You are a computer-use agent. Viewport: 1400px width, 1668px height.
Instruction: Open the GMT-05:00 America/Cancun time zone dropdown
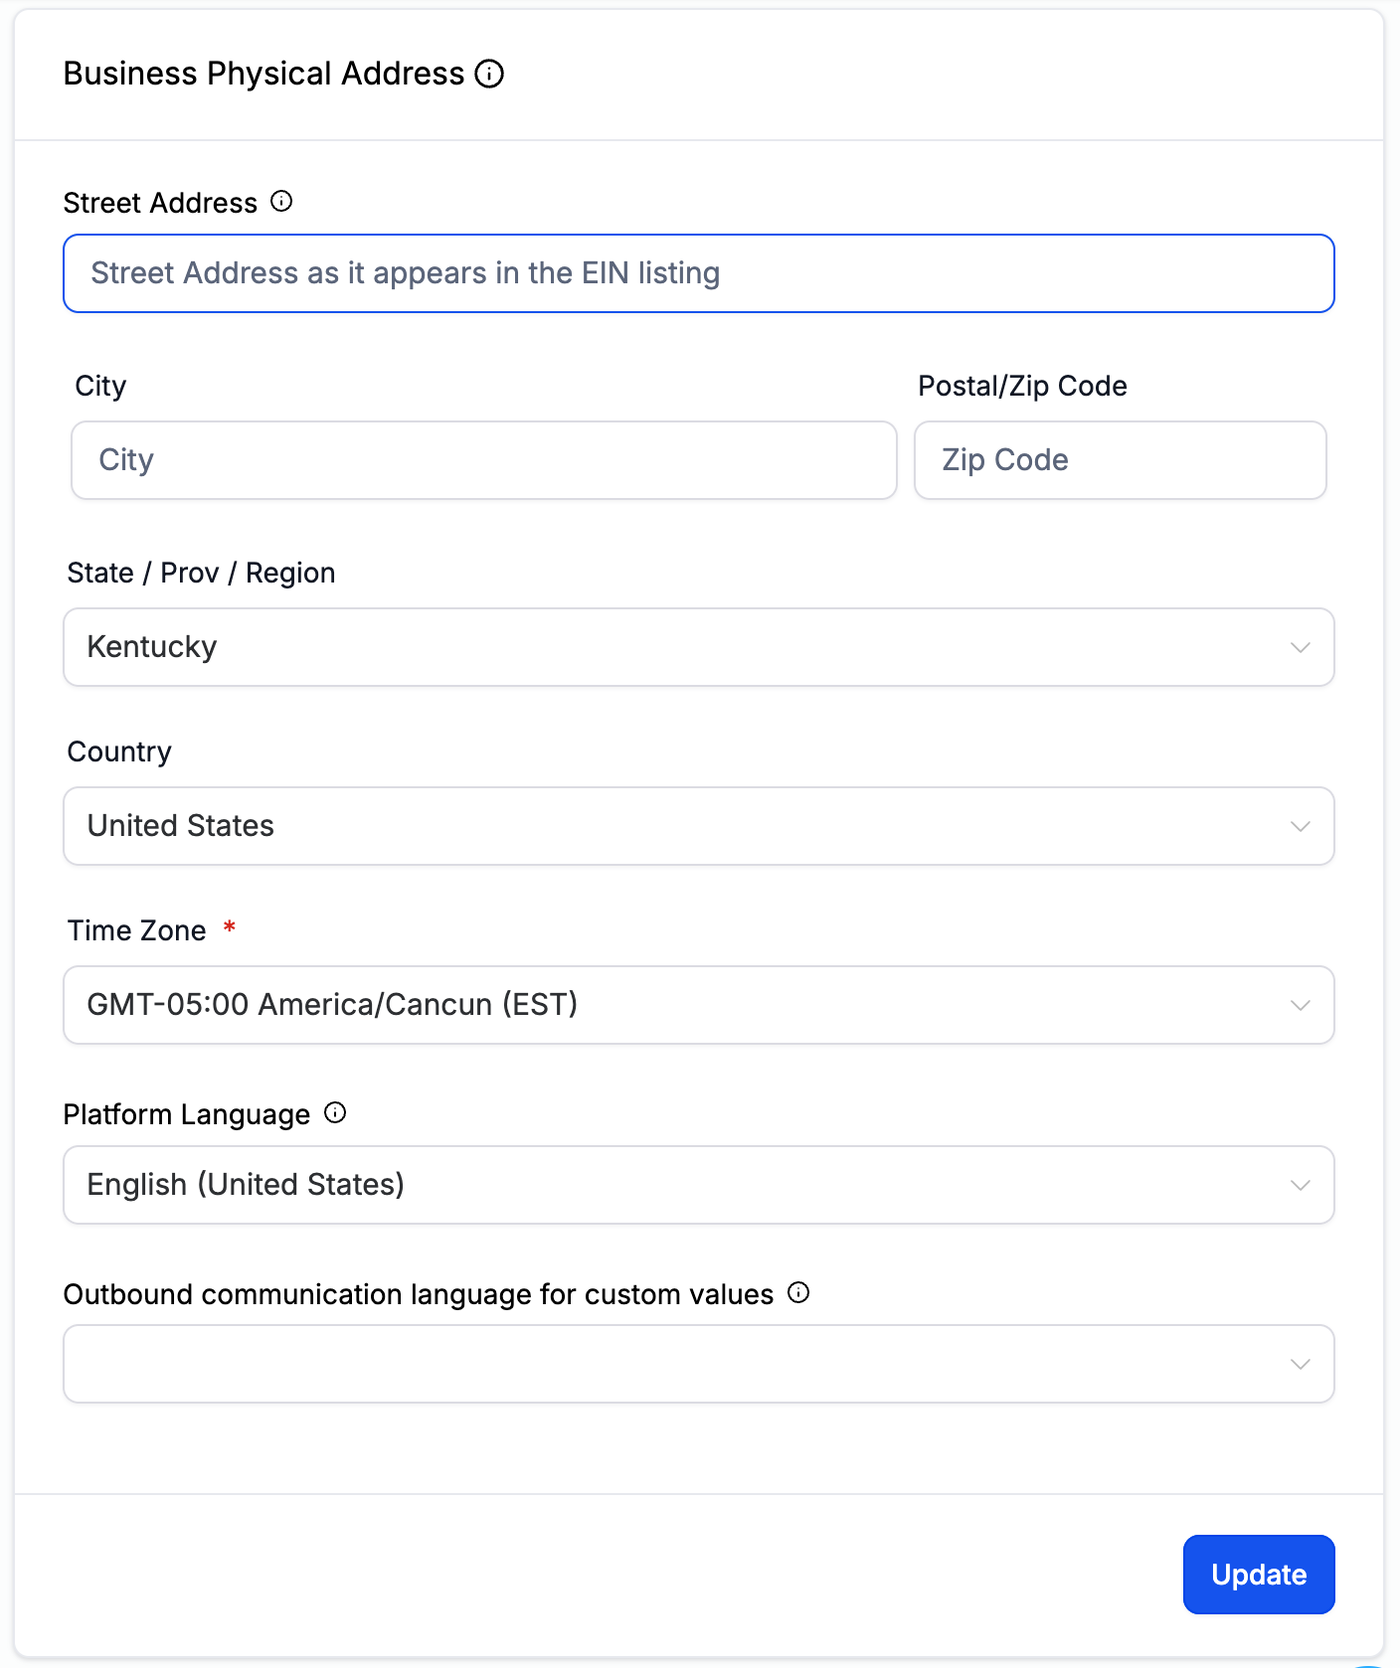pyautogui.click(x=680, y=1005)
